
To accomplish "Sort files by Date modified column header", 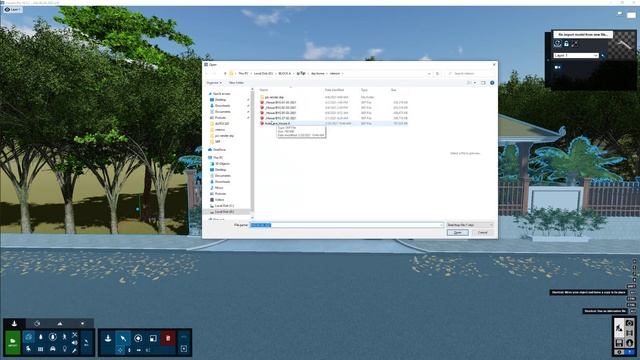I will point(334,90).
